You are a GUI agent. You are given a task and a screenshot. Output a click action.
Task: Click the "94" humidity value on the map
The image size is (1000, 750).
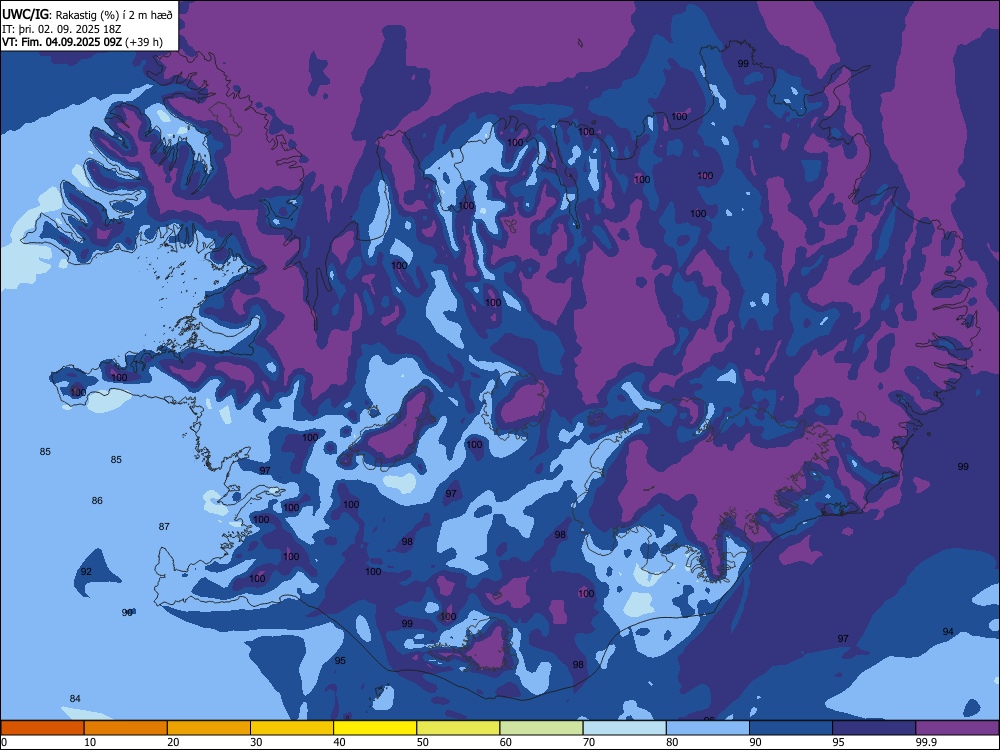click(x=948, y=631)
